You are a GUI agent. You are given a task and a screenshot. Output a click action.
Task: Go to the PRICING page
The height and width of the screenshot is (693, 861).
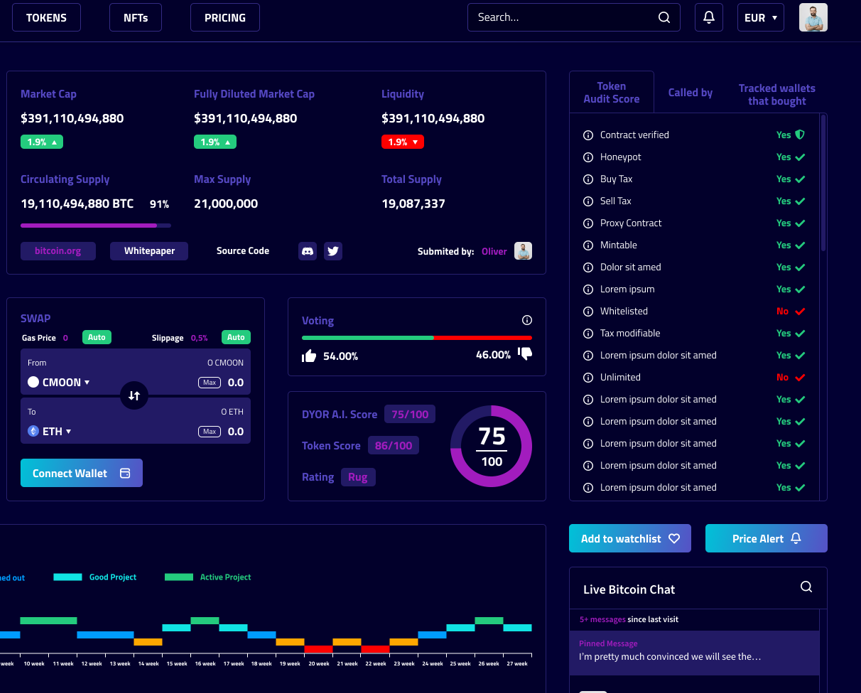(225, 18)
